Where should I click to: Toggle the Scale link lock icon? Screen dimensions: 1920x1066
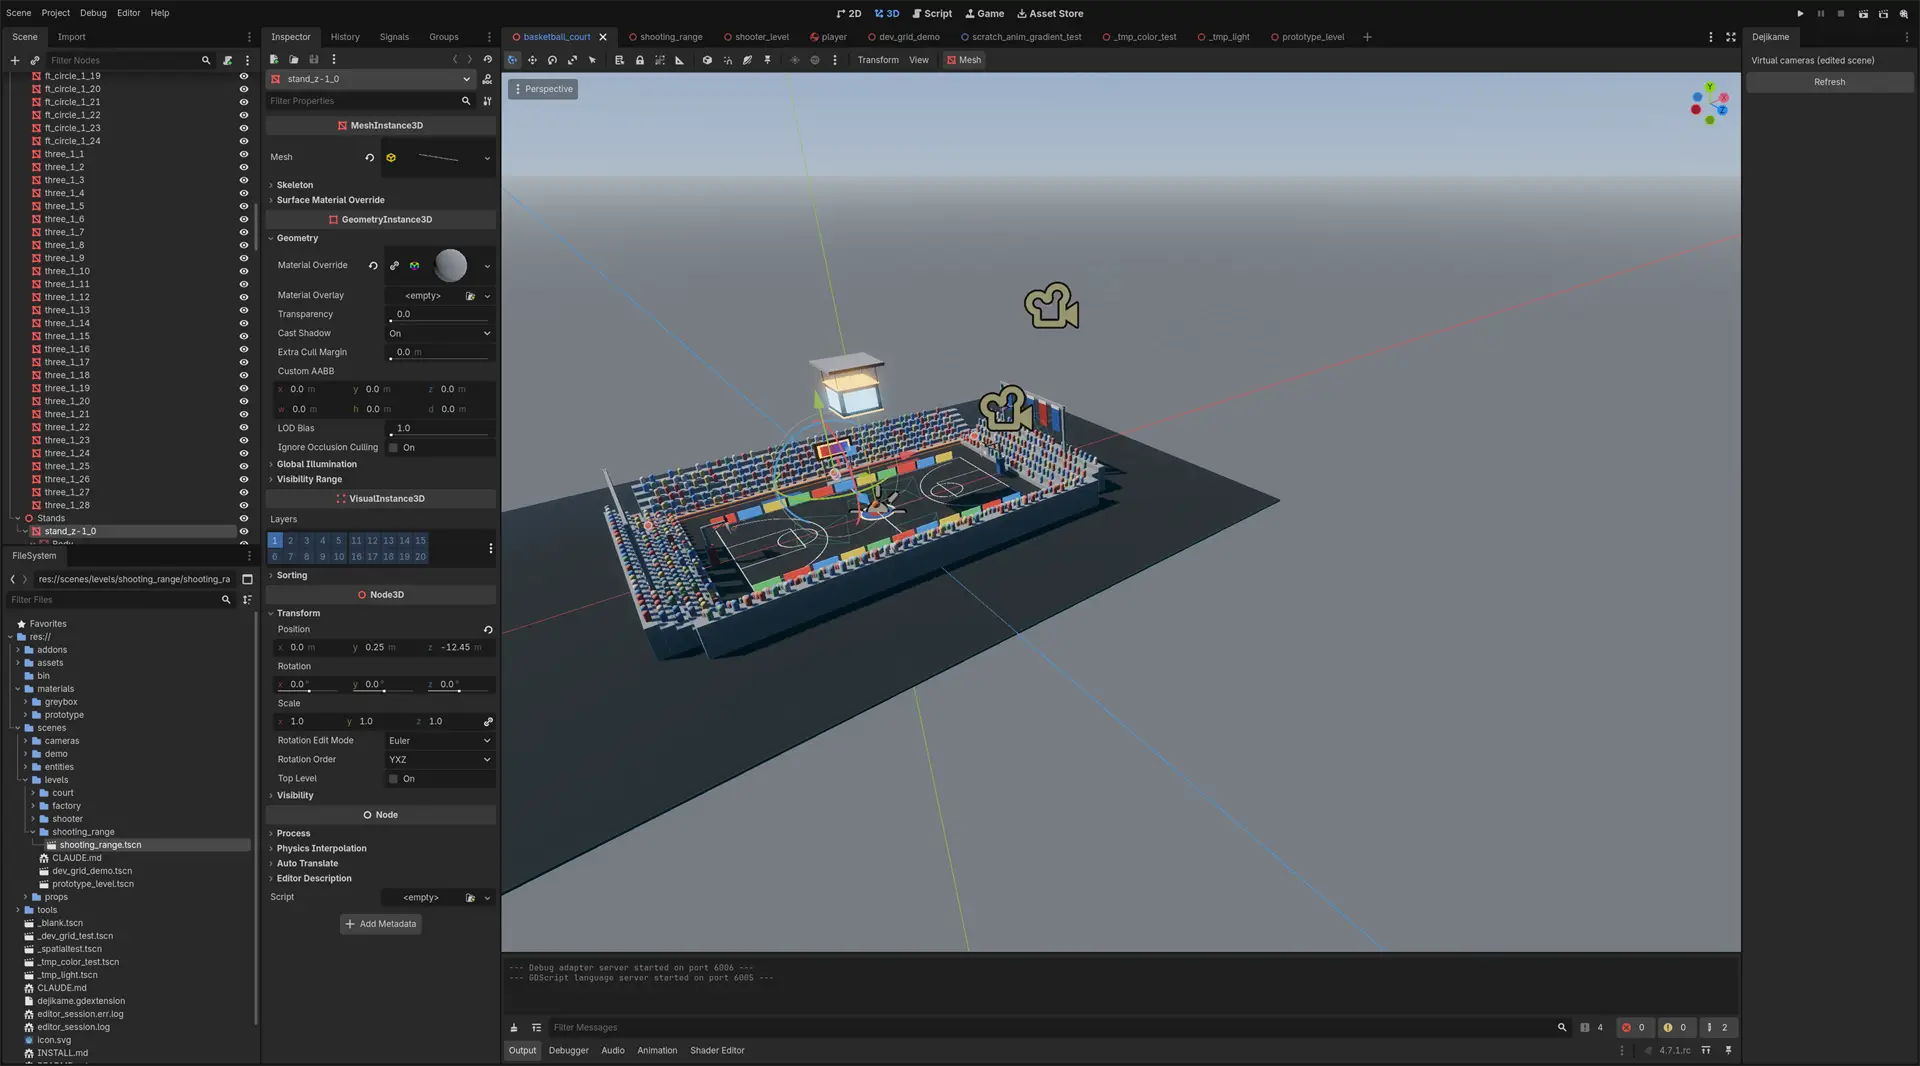tap(488, 722)
